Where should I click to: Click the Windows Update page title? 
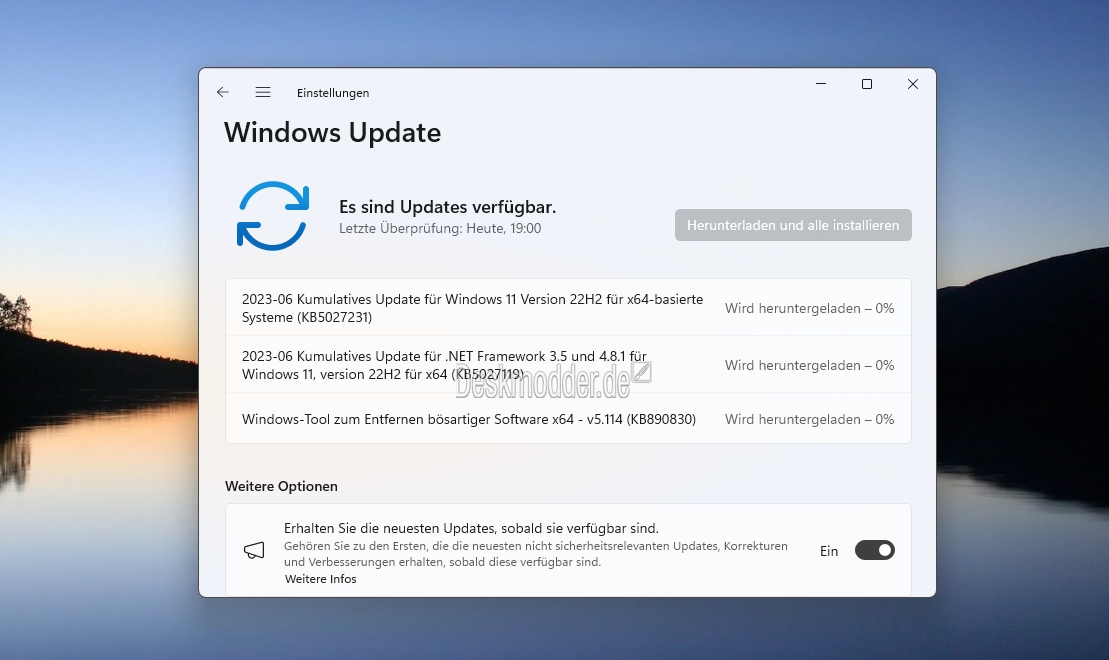click(x=332, y=133)
